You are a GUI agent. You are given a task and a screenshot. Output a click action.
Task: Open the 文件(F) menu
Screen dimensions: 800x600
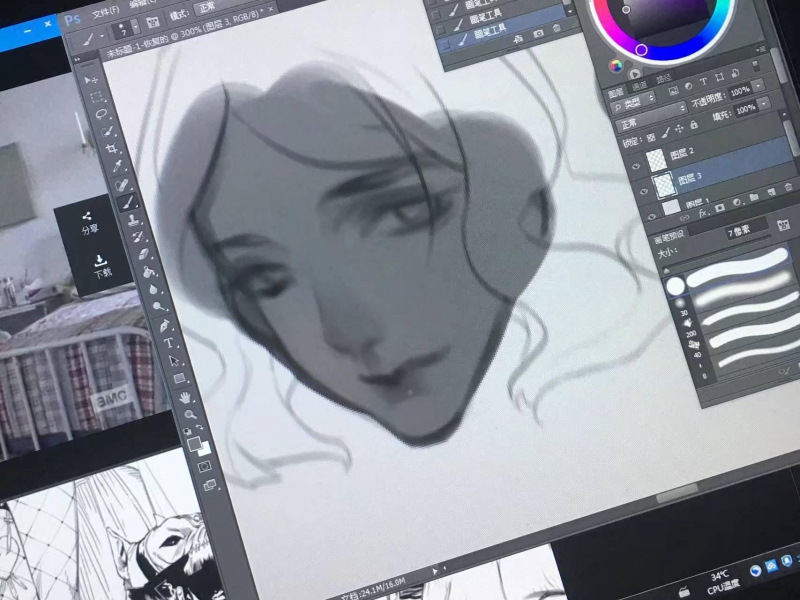coord(106,11)
